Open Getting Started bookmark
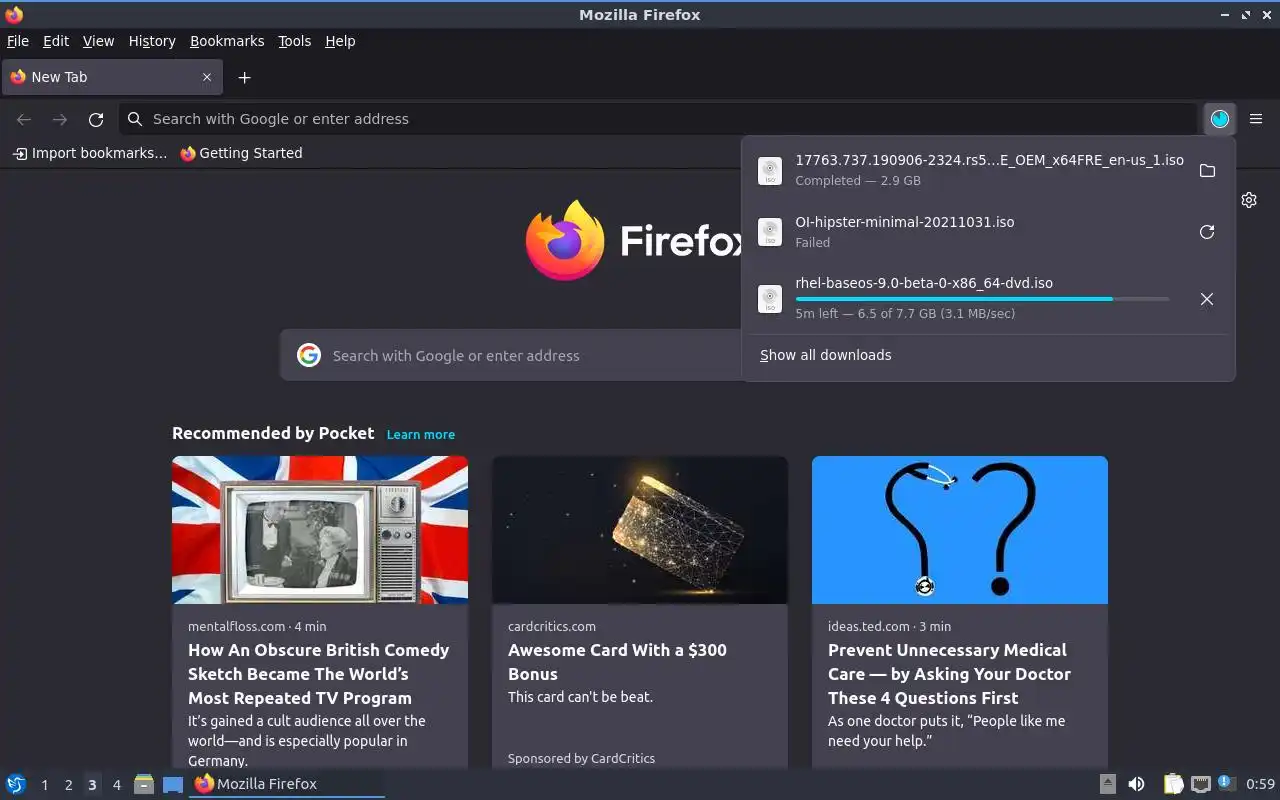Image resolution: width=1280 pixels, height=800 pixels. click(241, 153)
